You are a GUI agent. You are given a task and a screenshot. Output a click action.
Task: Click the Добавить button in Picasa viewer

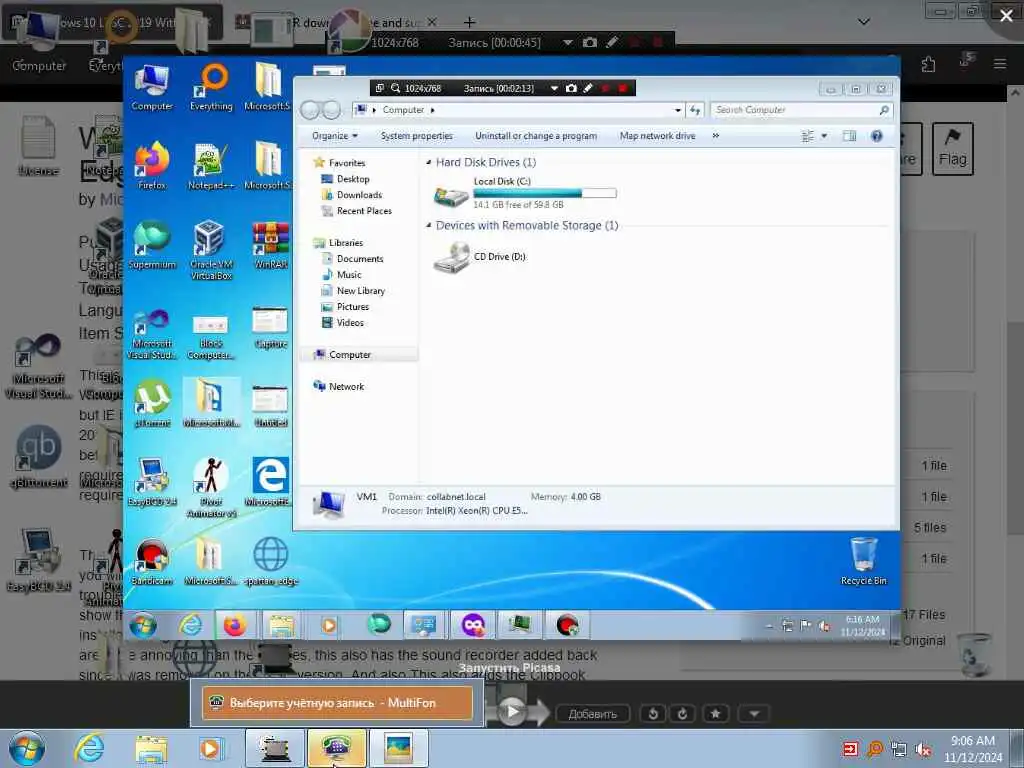tap(592, 714)
